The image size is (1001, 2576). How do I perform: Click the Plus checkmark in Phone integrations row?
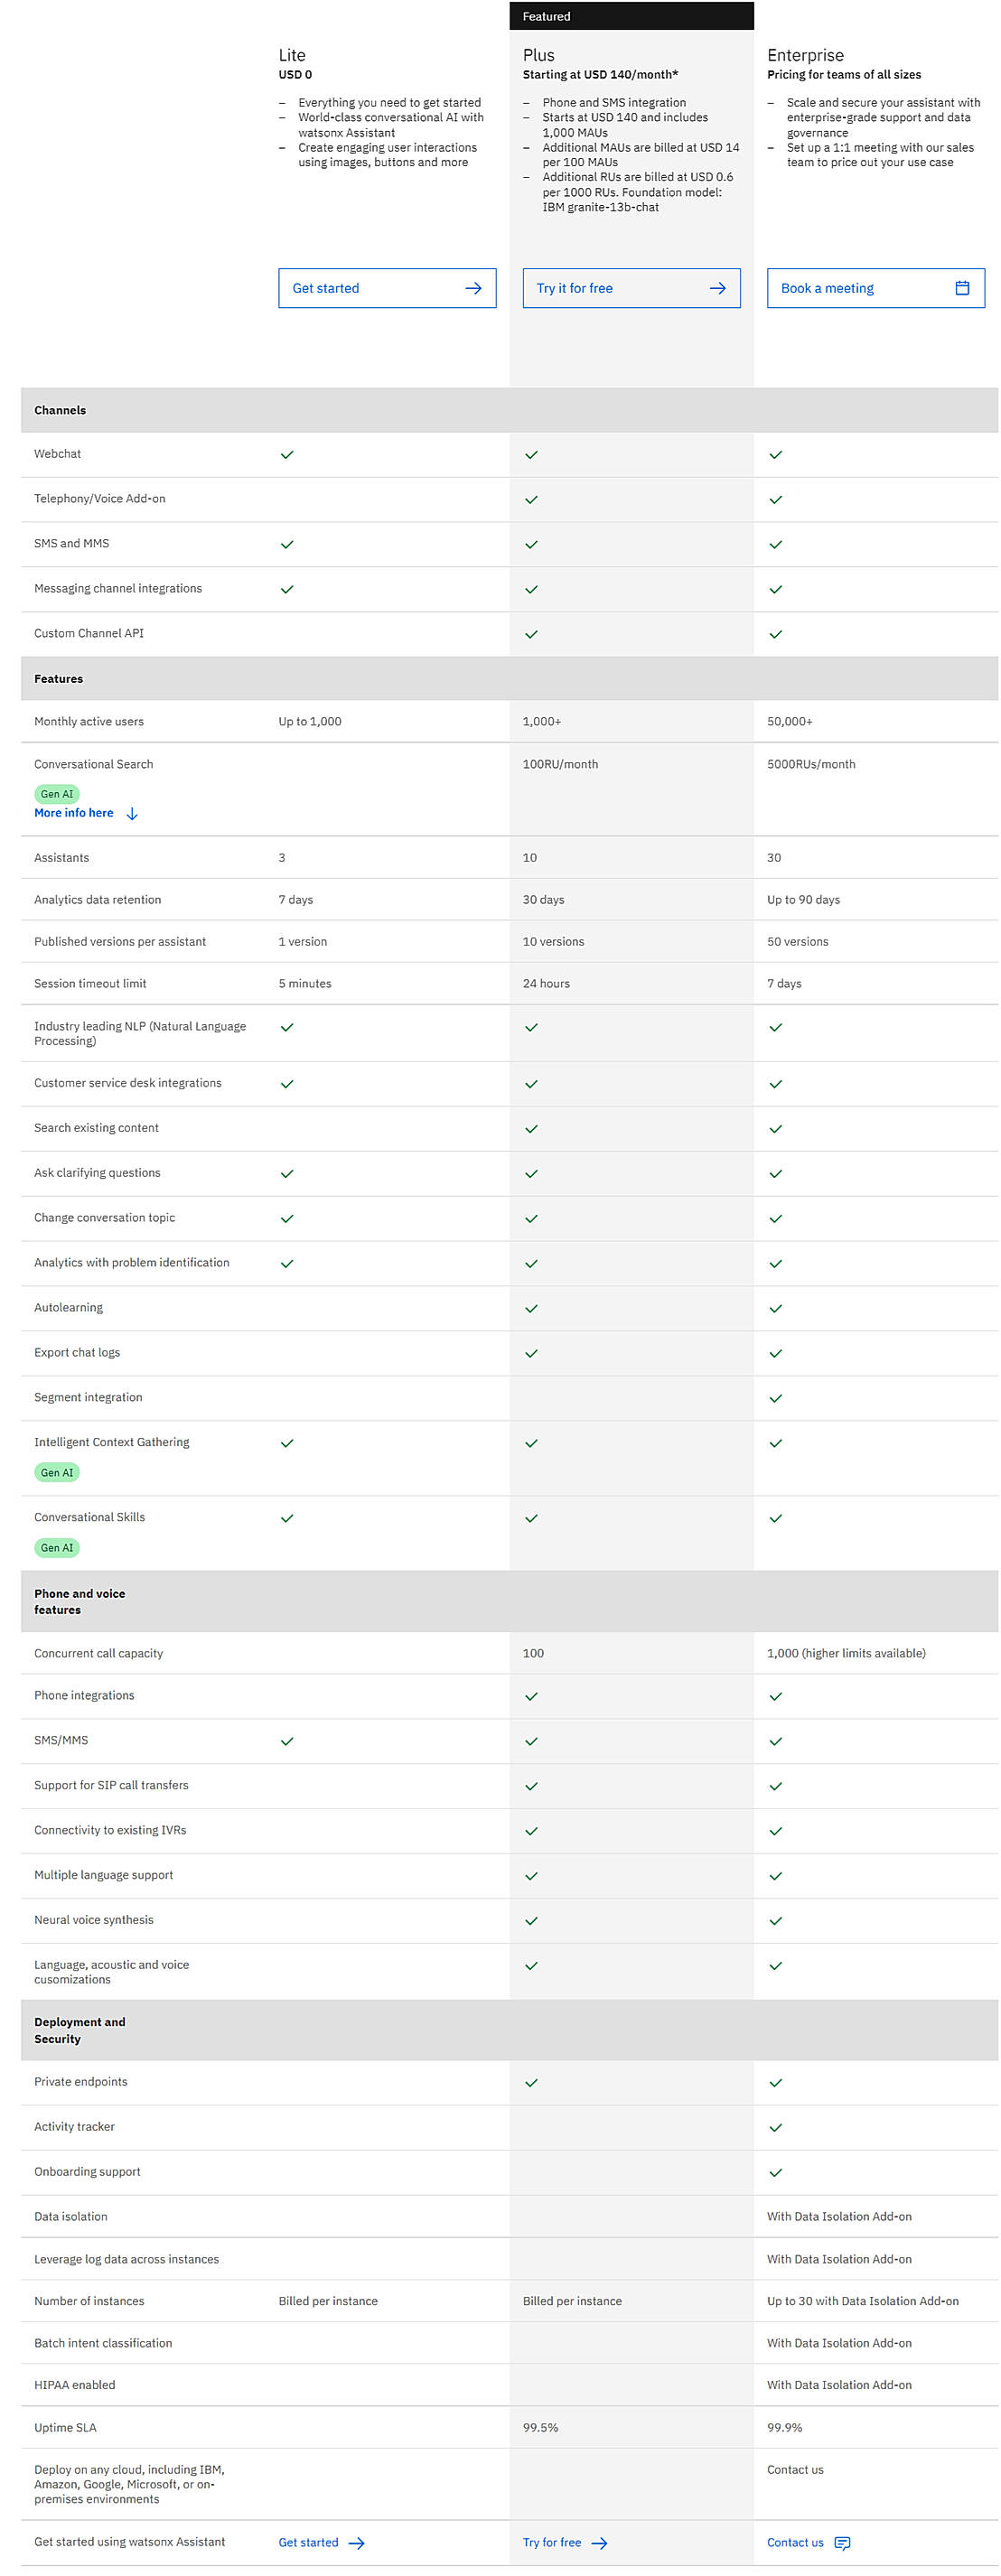pyautogui.click(x=531, y=1697)
